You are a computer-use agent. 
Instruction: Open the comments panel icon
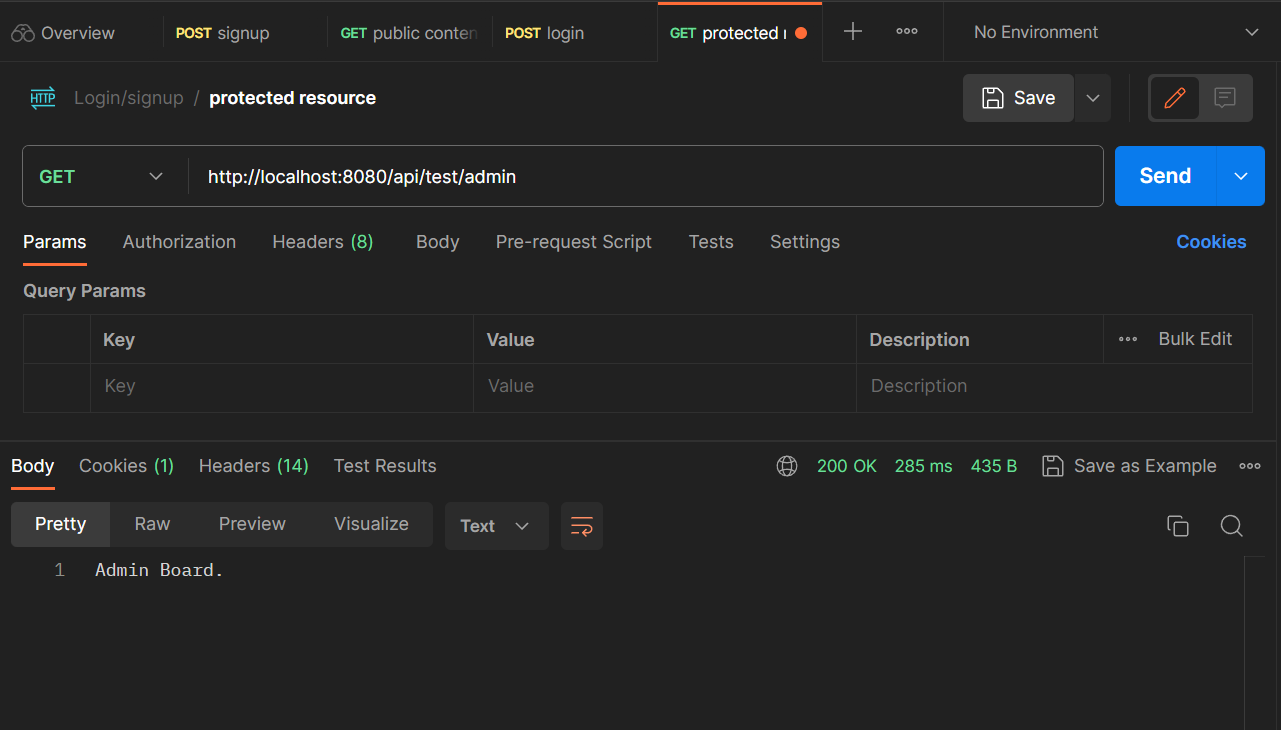click(x=1225, y=97)
